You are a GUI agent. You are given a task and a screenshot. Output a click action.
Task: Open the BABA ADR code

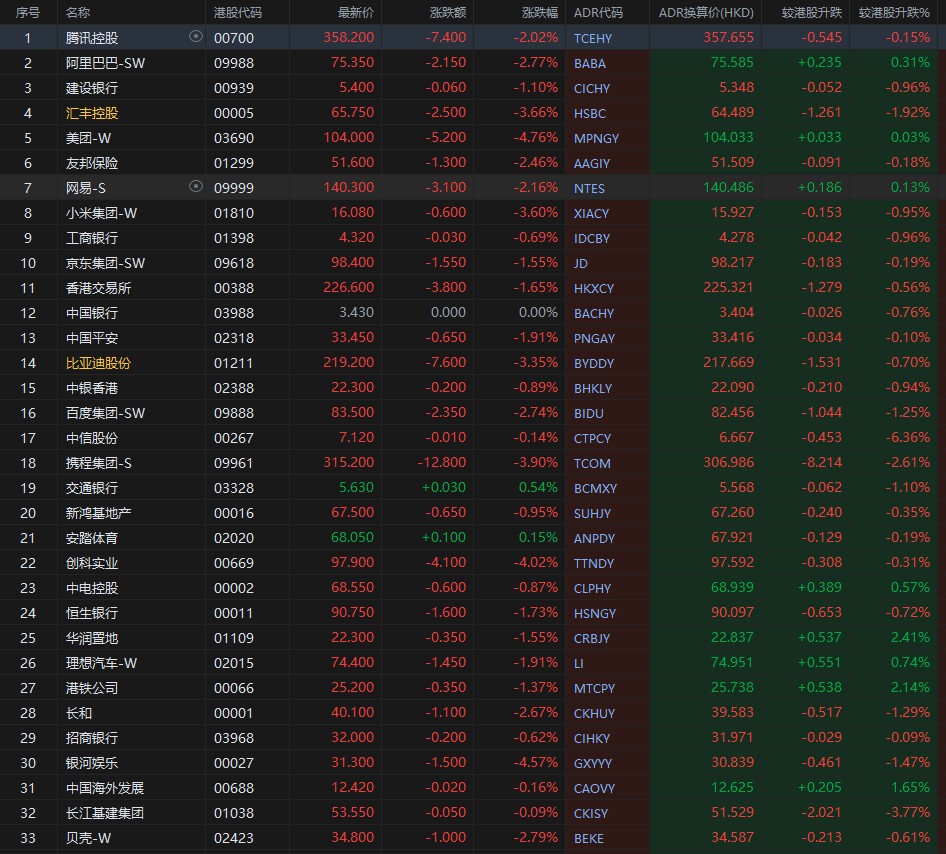[589, 63]
